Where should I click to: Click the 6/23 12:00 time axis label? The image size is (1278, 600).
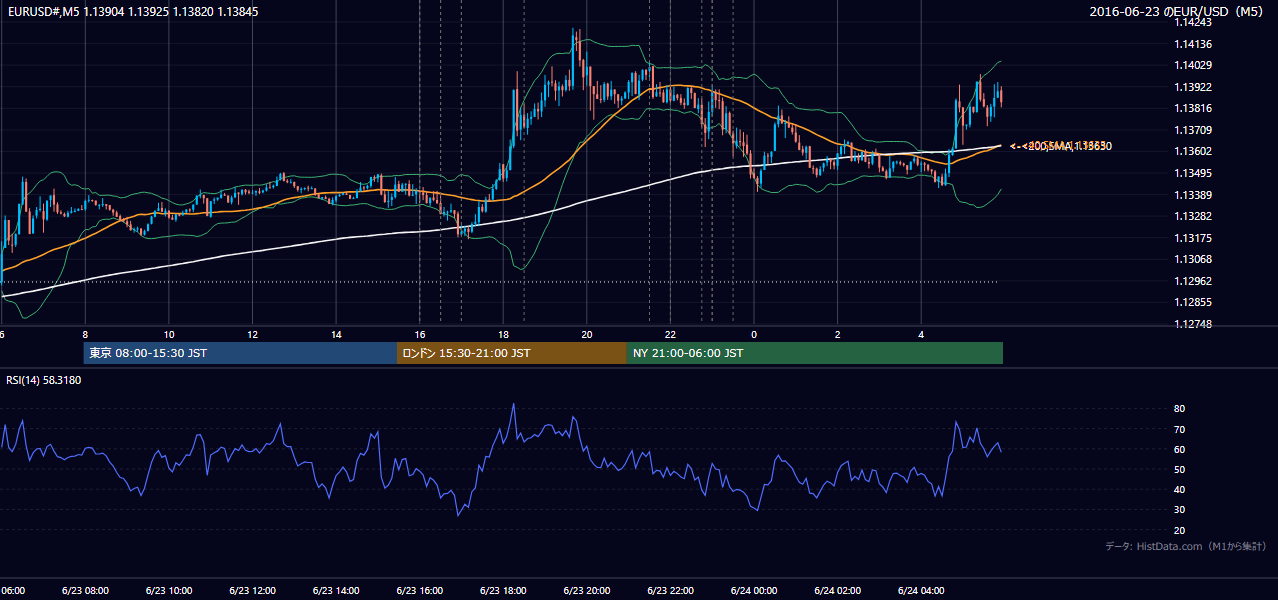click(x=253, y=591)
